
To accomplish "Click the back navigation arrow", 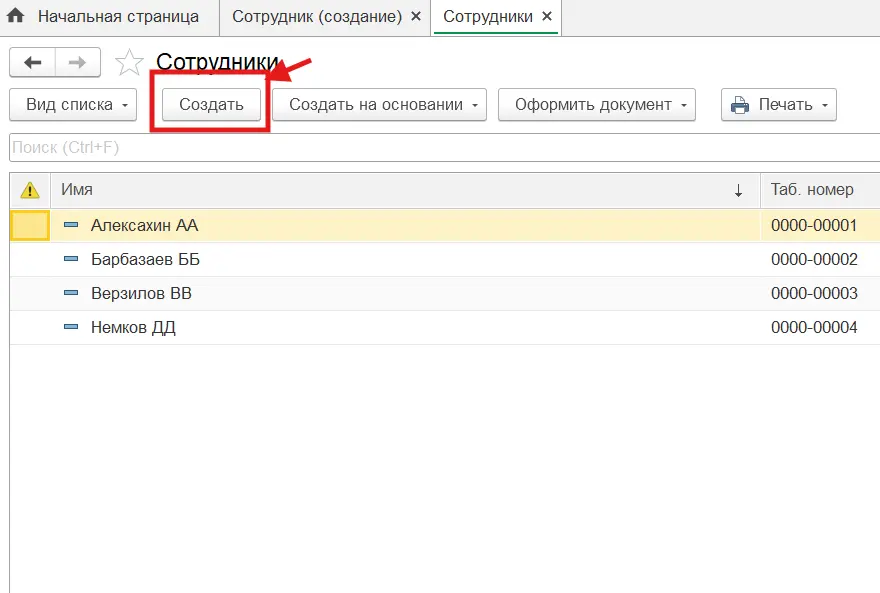I will point(32,62).
